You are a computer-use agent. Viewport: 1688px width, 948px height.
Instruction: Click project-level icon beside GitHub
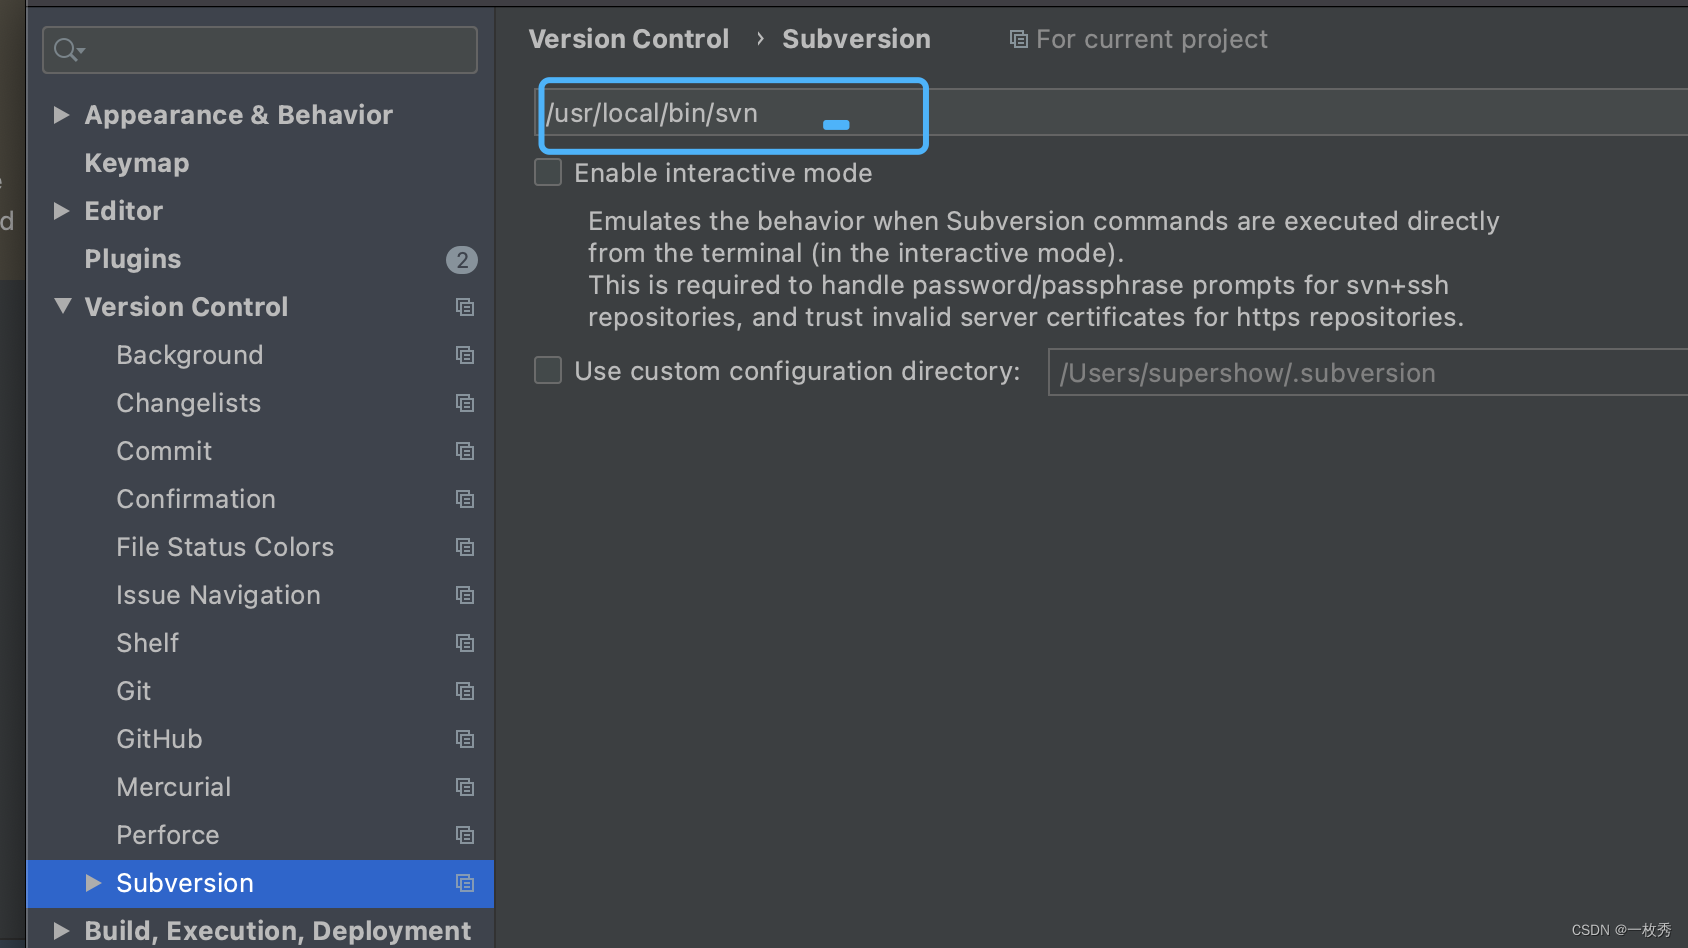pyautogui.click(x=465, y=739)
